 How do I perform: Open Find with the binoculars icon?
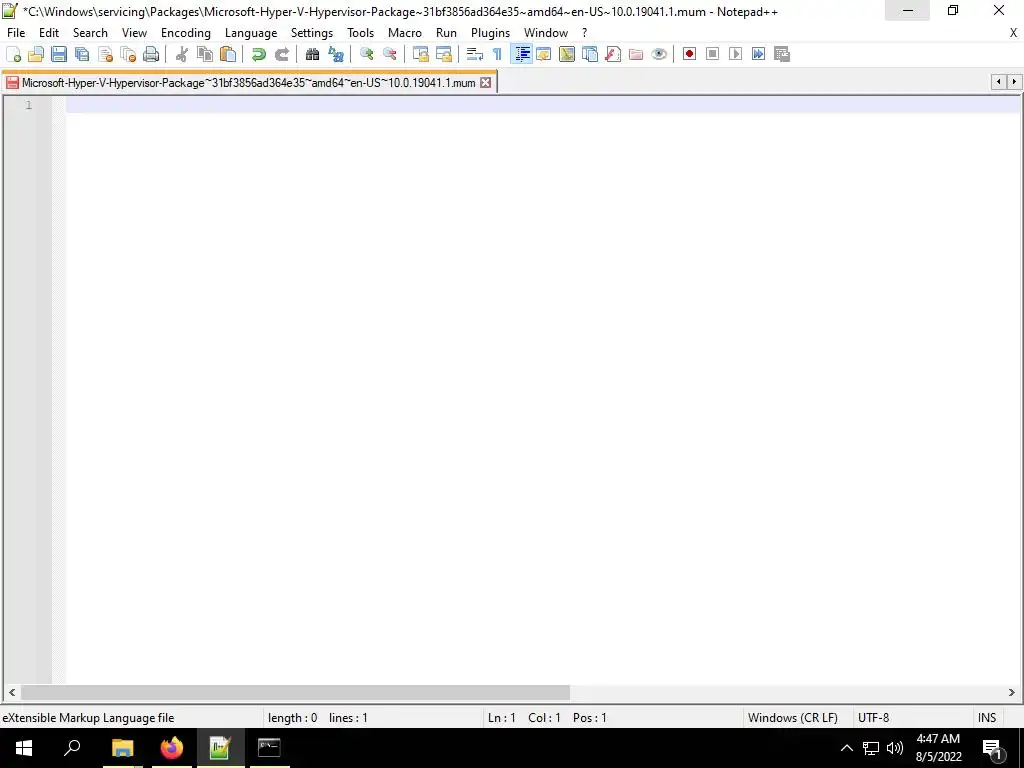click(x=312, y=54)
